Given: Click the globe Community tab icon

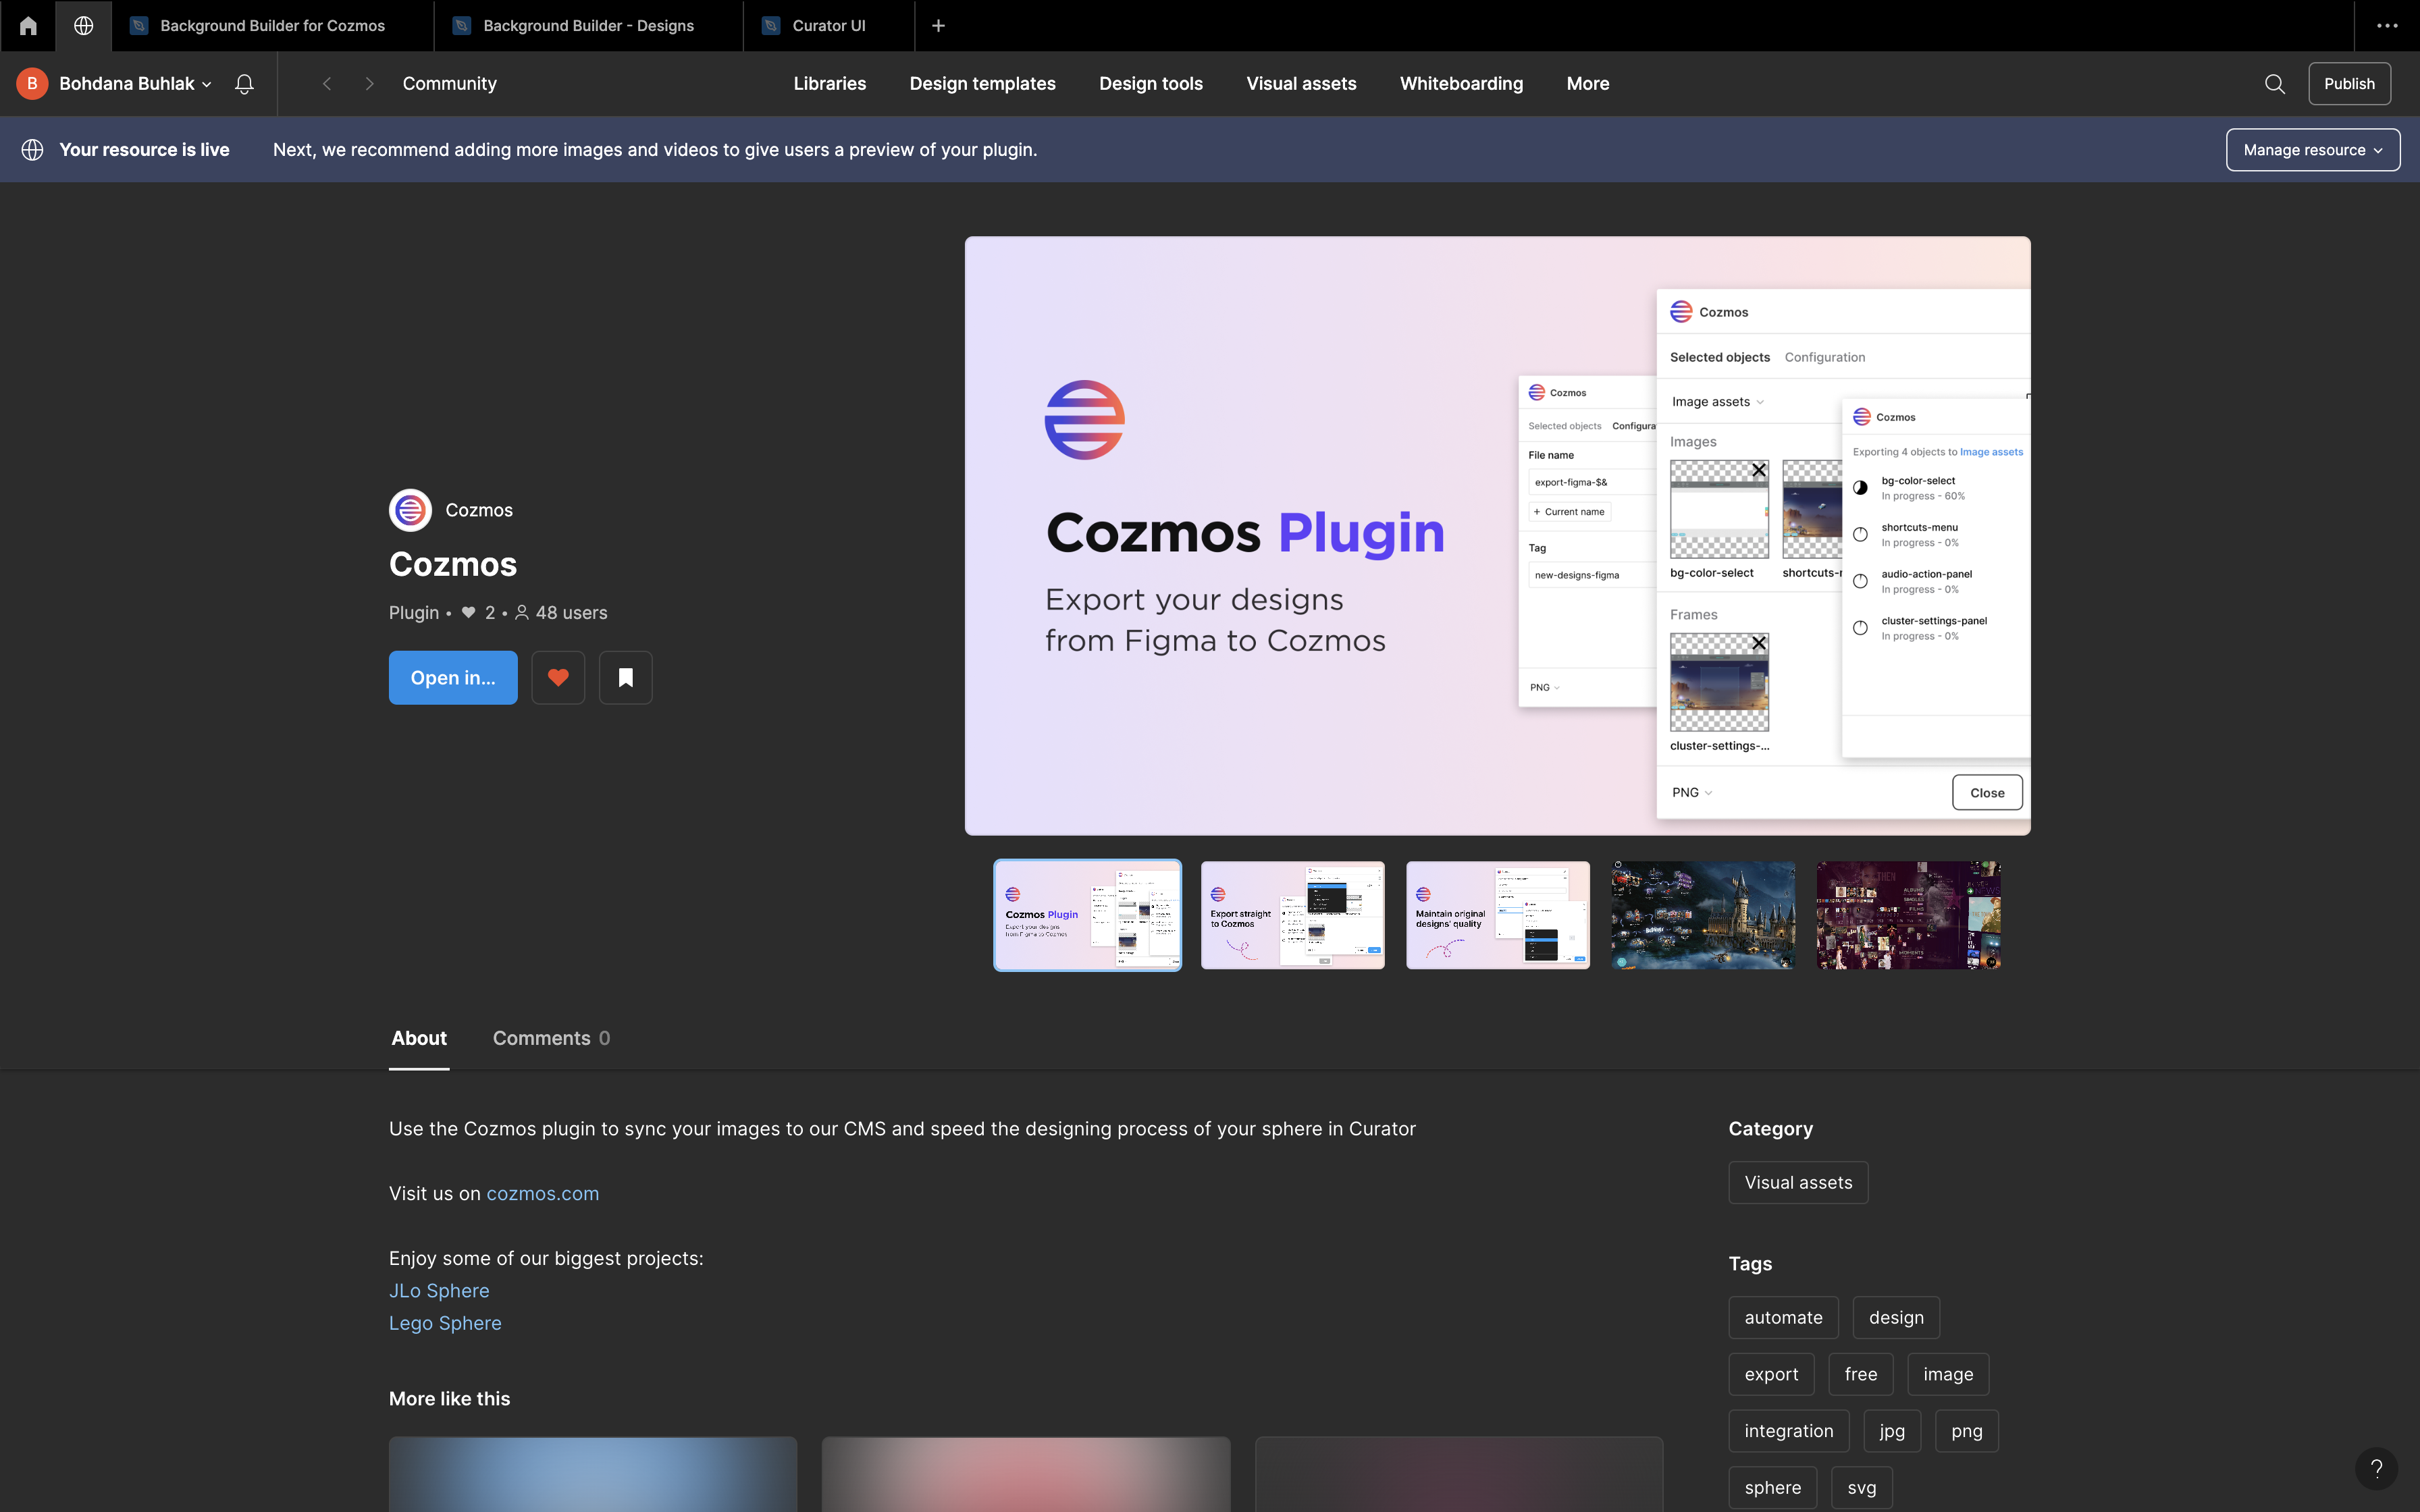Looking at the screenshot, I should (84, 26).
